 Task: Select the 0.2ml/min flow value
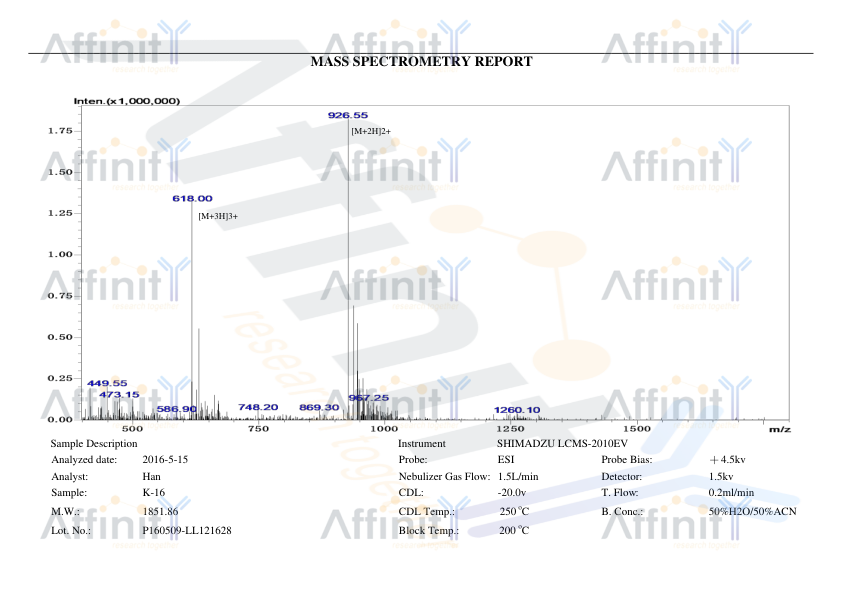click(x=731, y=493)
